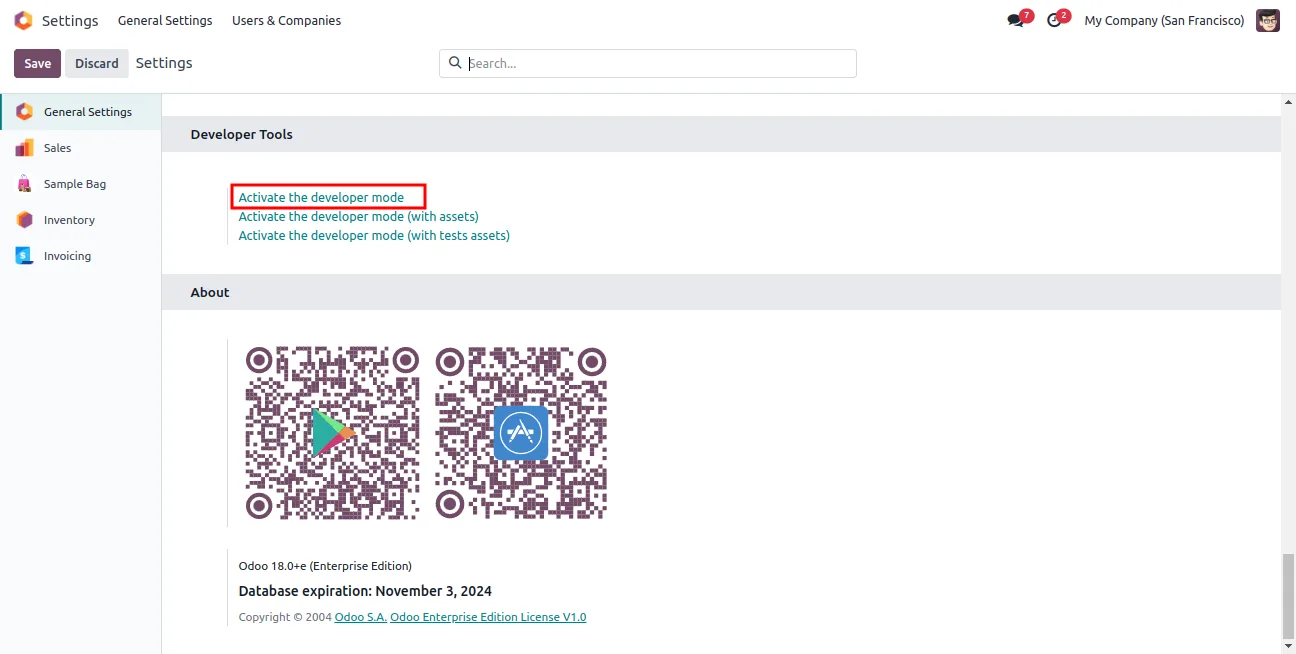The height and width of the screenshot is (654, 1296).
Task: Click the Settings breadcrumb title
Action: [x=164, y=63]
